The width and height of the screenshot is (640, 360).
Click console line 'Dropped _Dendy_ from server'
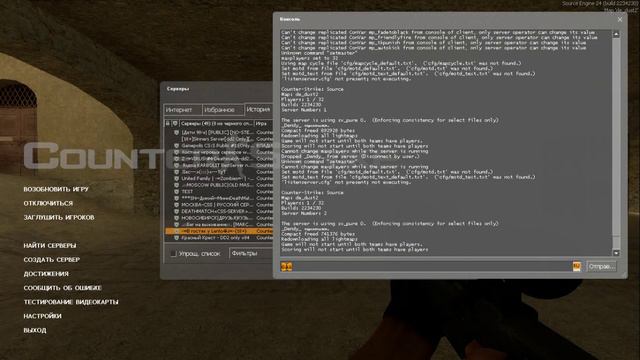tap(350, 156)
